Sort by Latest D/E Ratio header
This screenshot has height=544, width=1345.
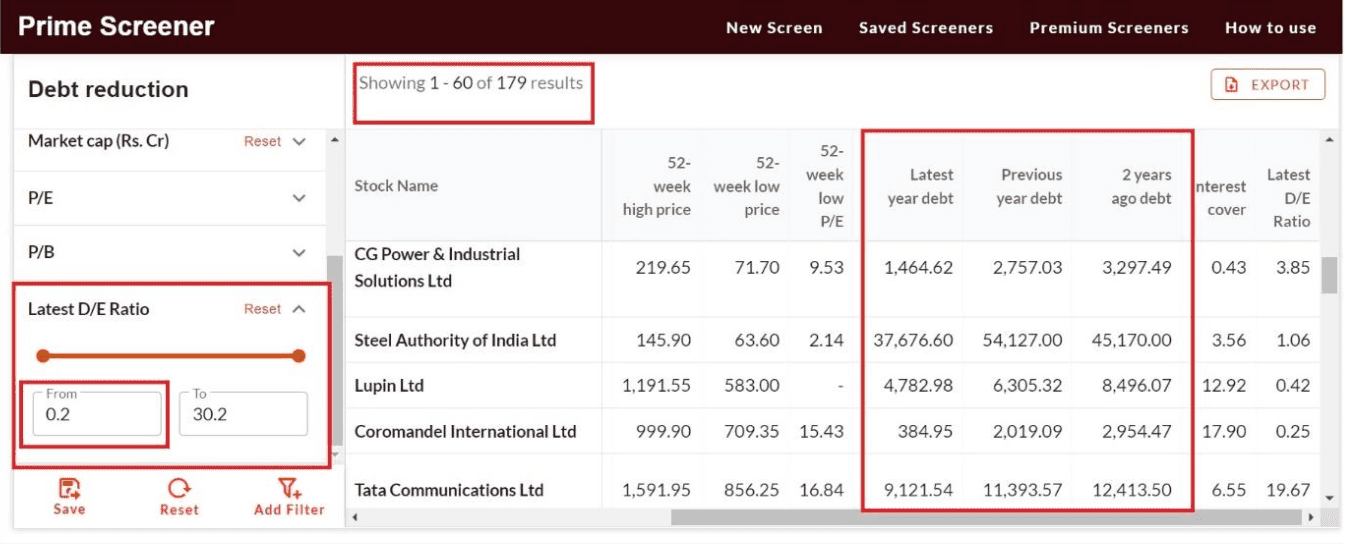(1289, 198)
